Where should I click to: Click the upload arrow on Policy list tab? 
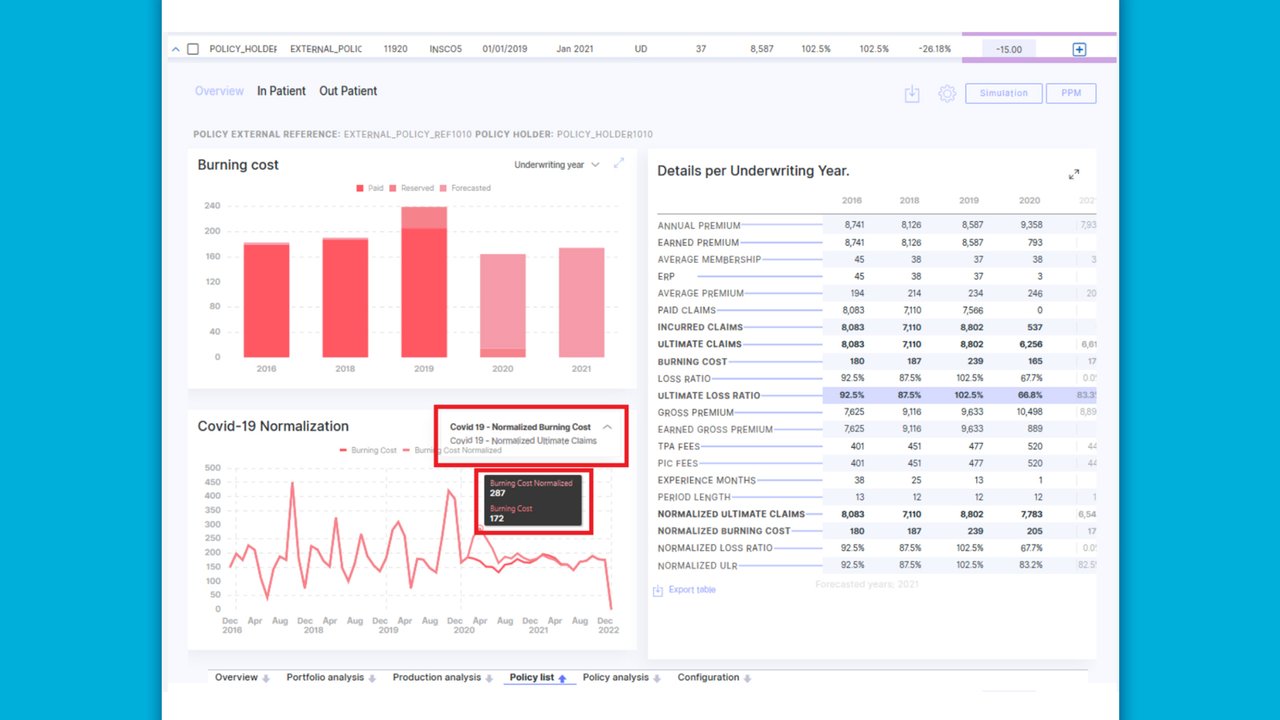[x=563, y=677]
